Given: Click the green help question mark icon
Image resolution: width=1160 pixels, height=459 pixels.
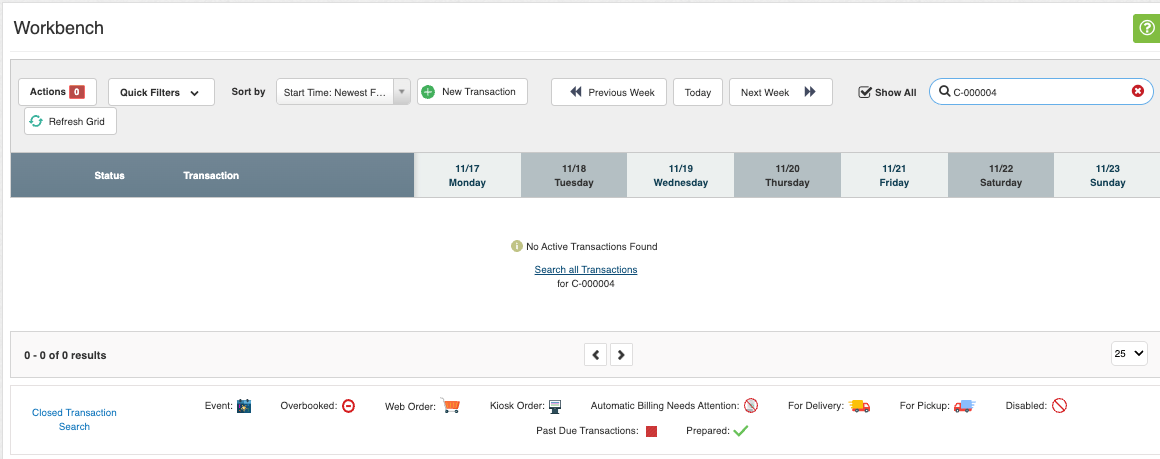Looking at the screenshot, I should [1146, 28].
